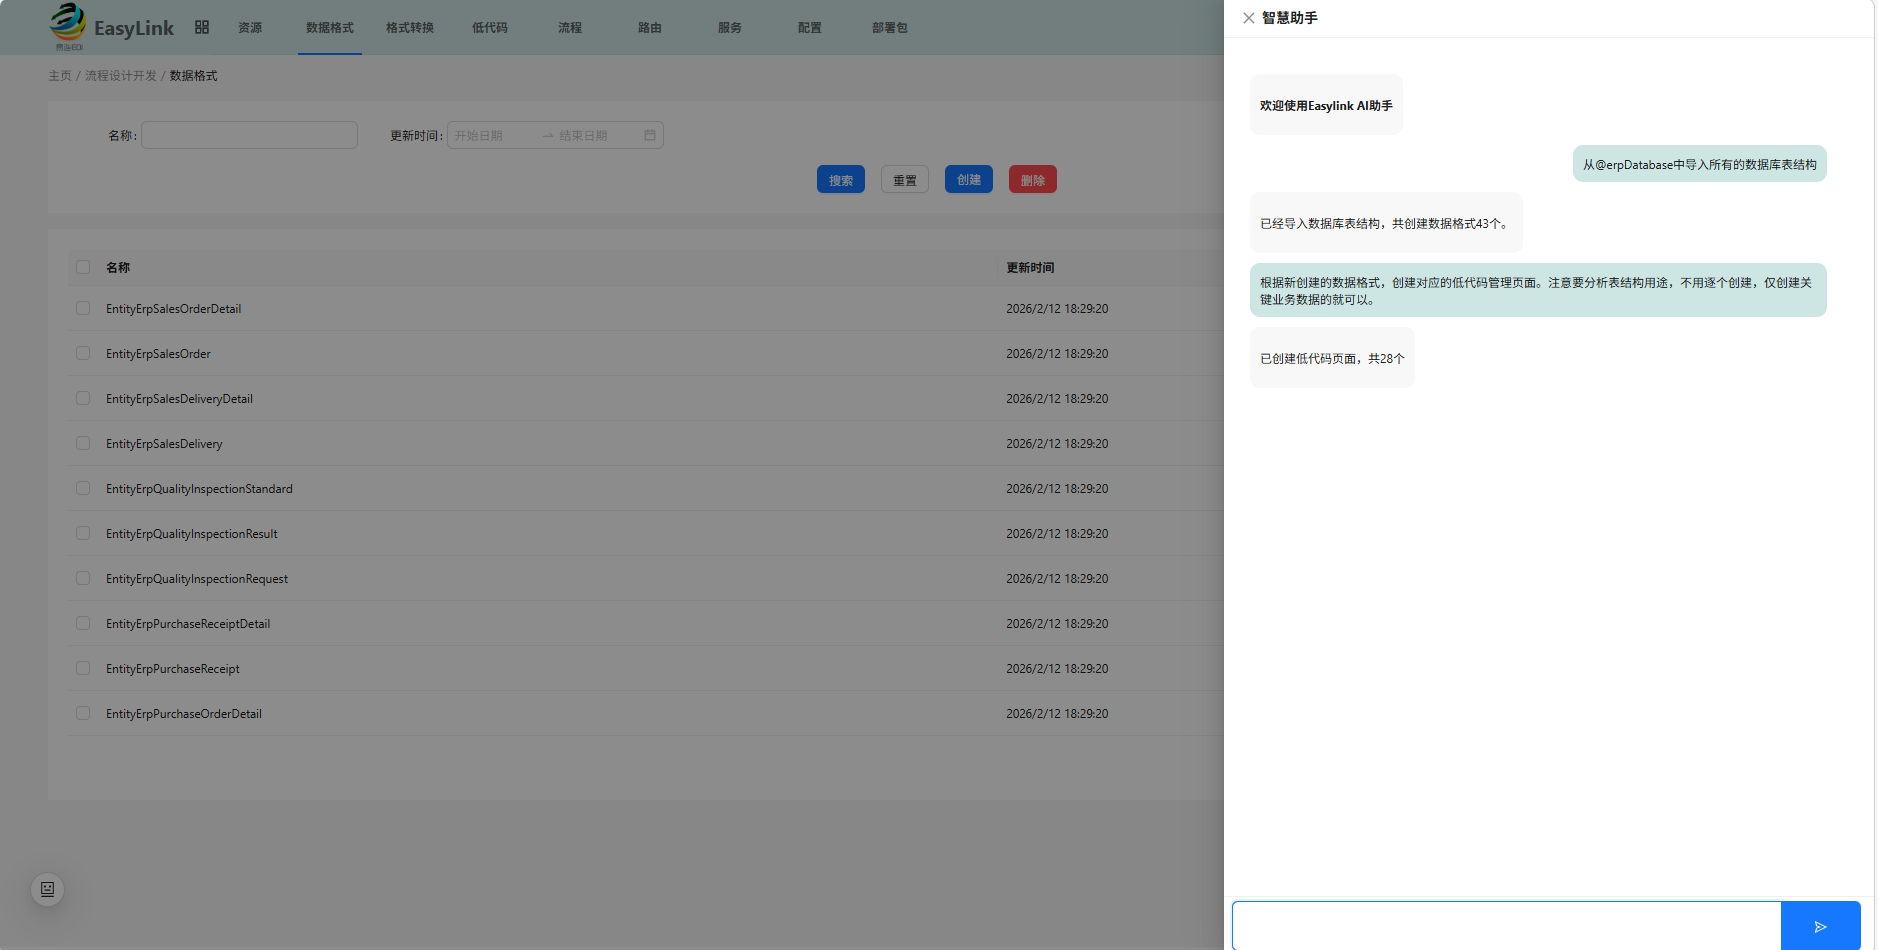Screen dimensions: 1878x950
Task: Check the EntityErpPurchaseReceipt row checkbox
Action: tap(83, 668)
